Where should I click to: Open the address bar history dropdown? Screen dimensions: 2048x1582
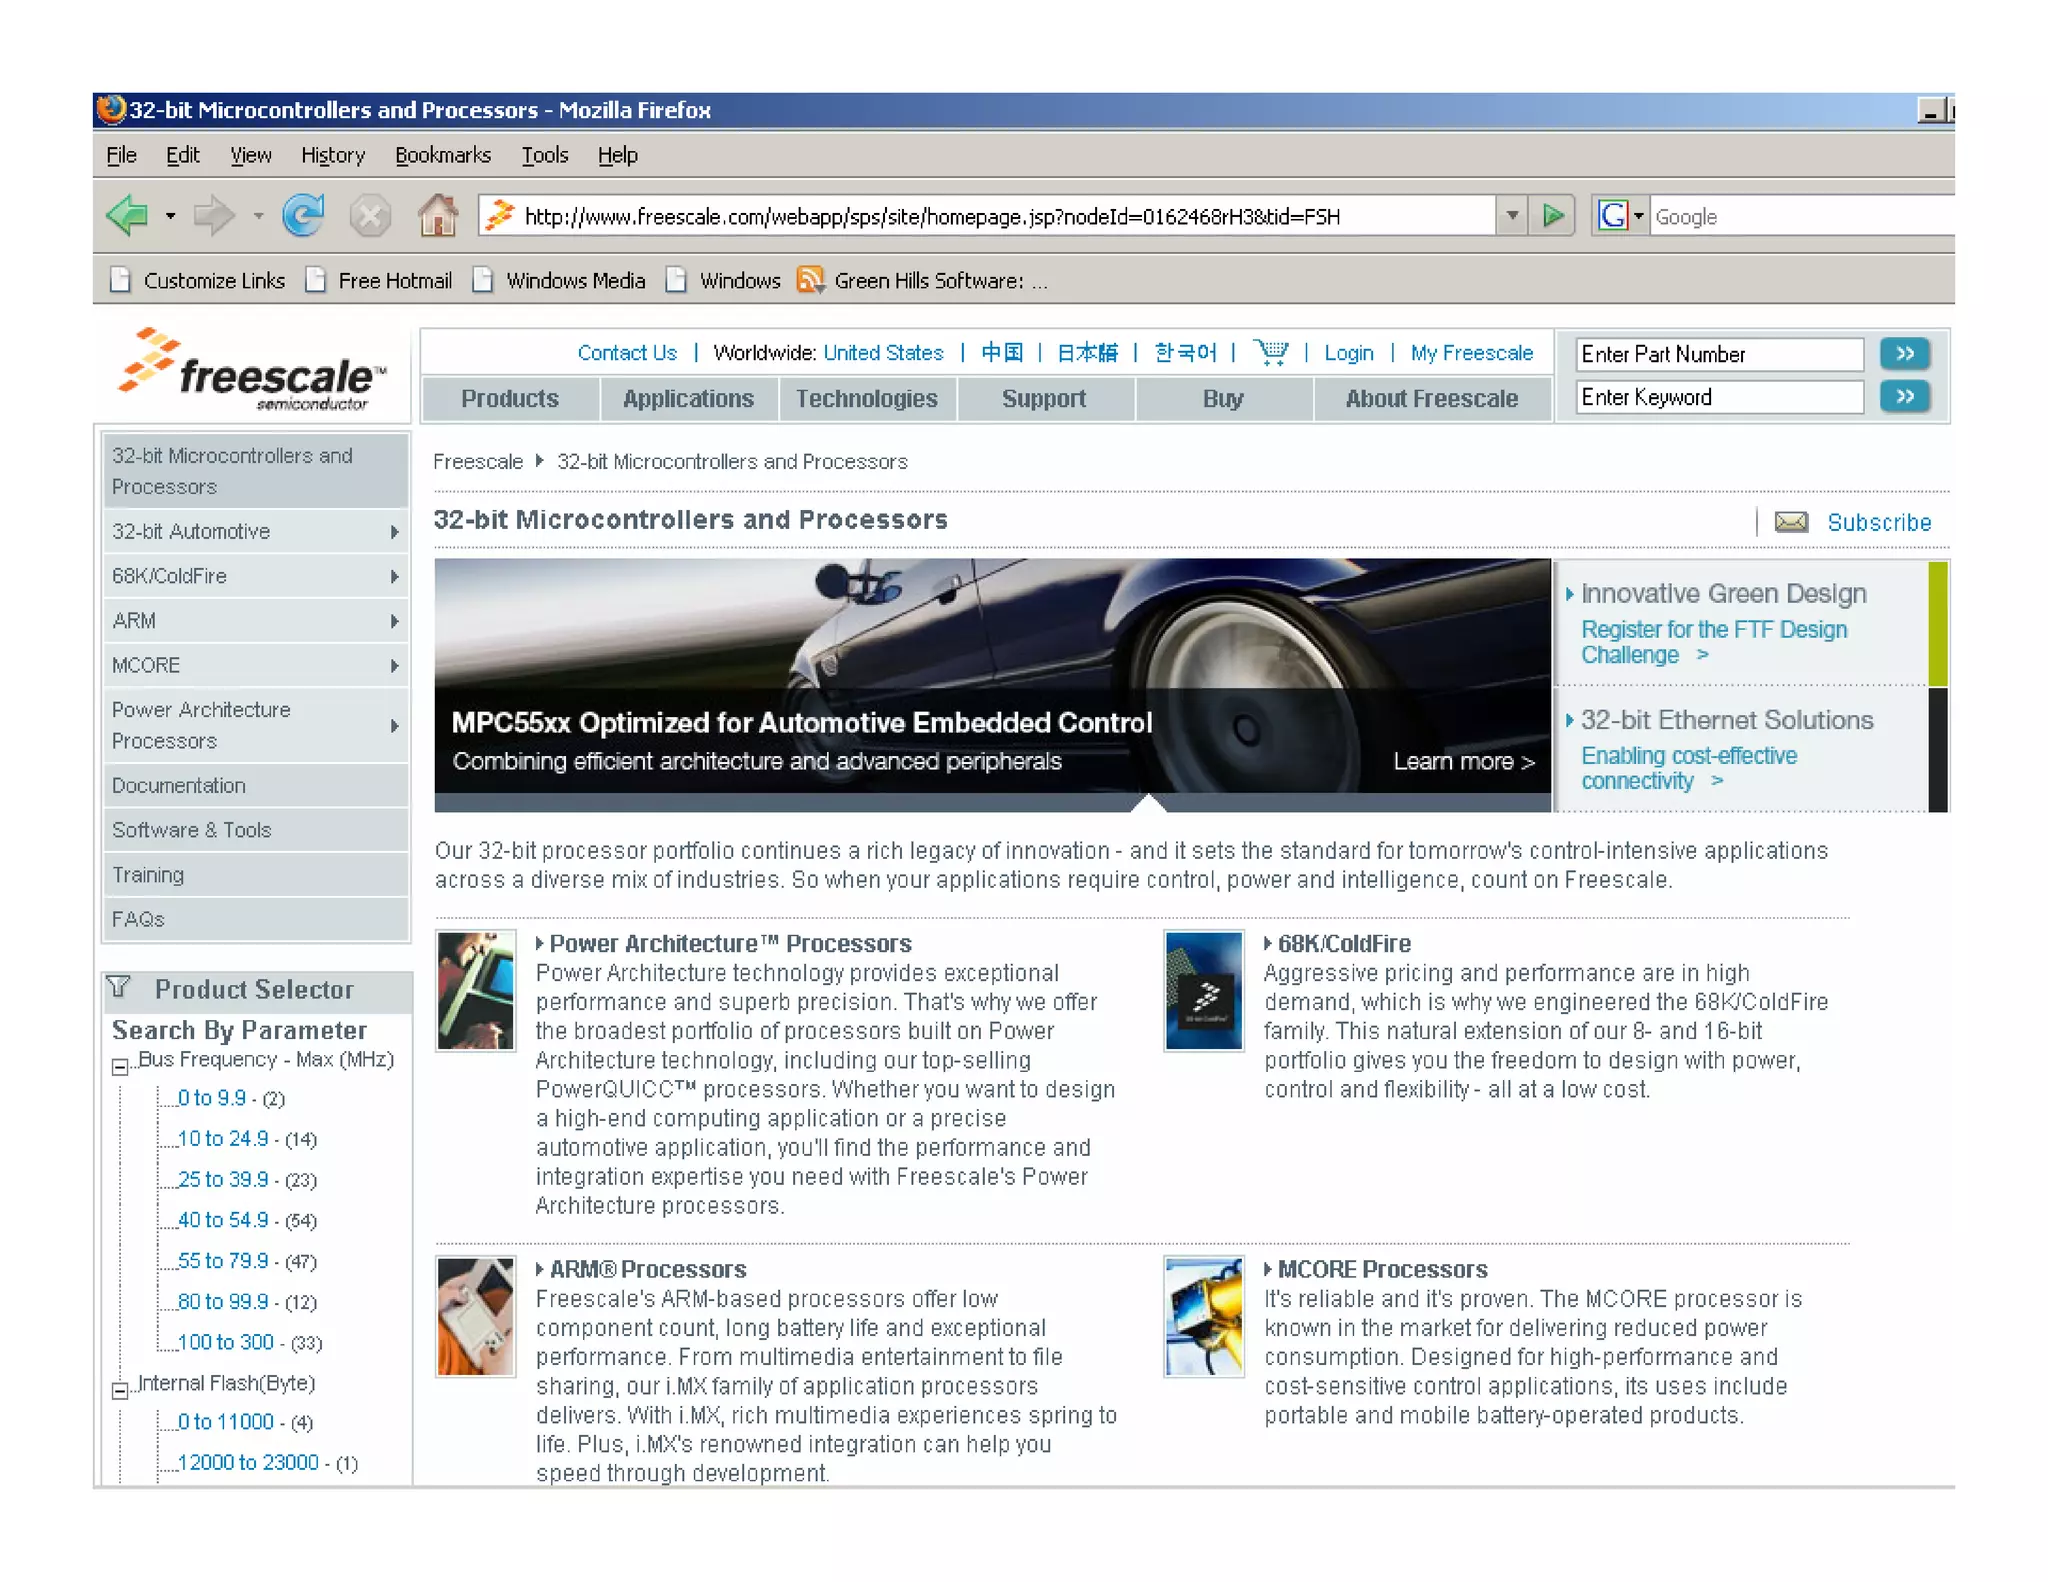(x=1512, y=216)
